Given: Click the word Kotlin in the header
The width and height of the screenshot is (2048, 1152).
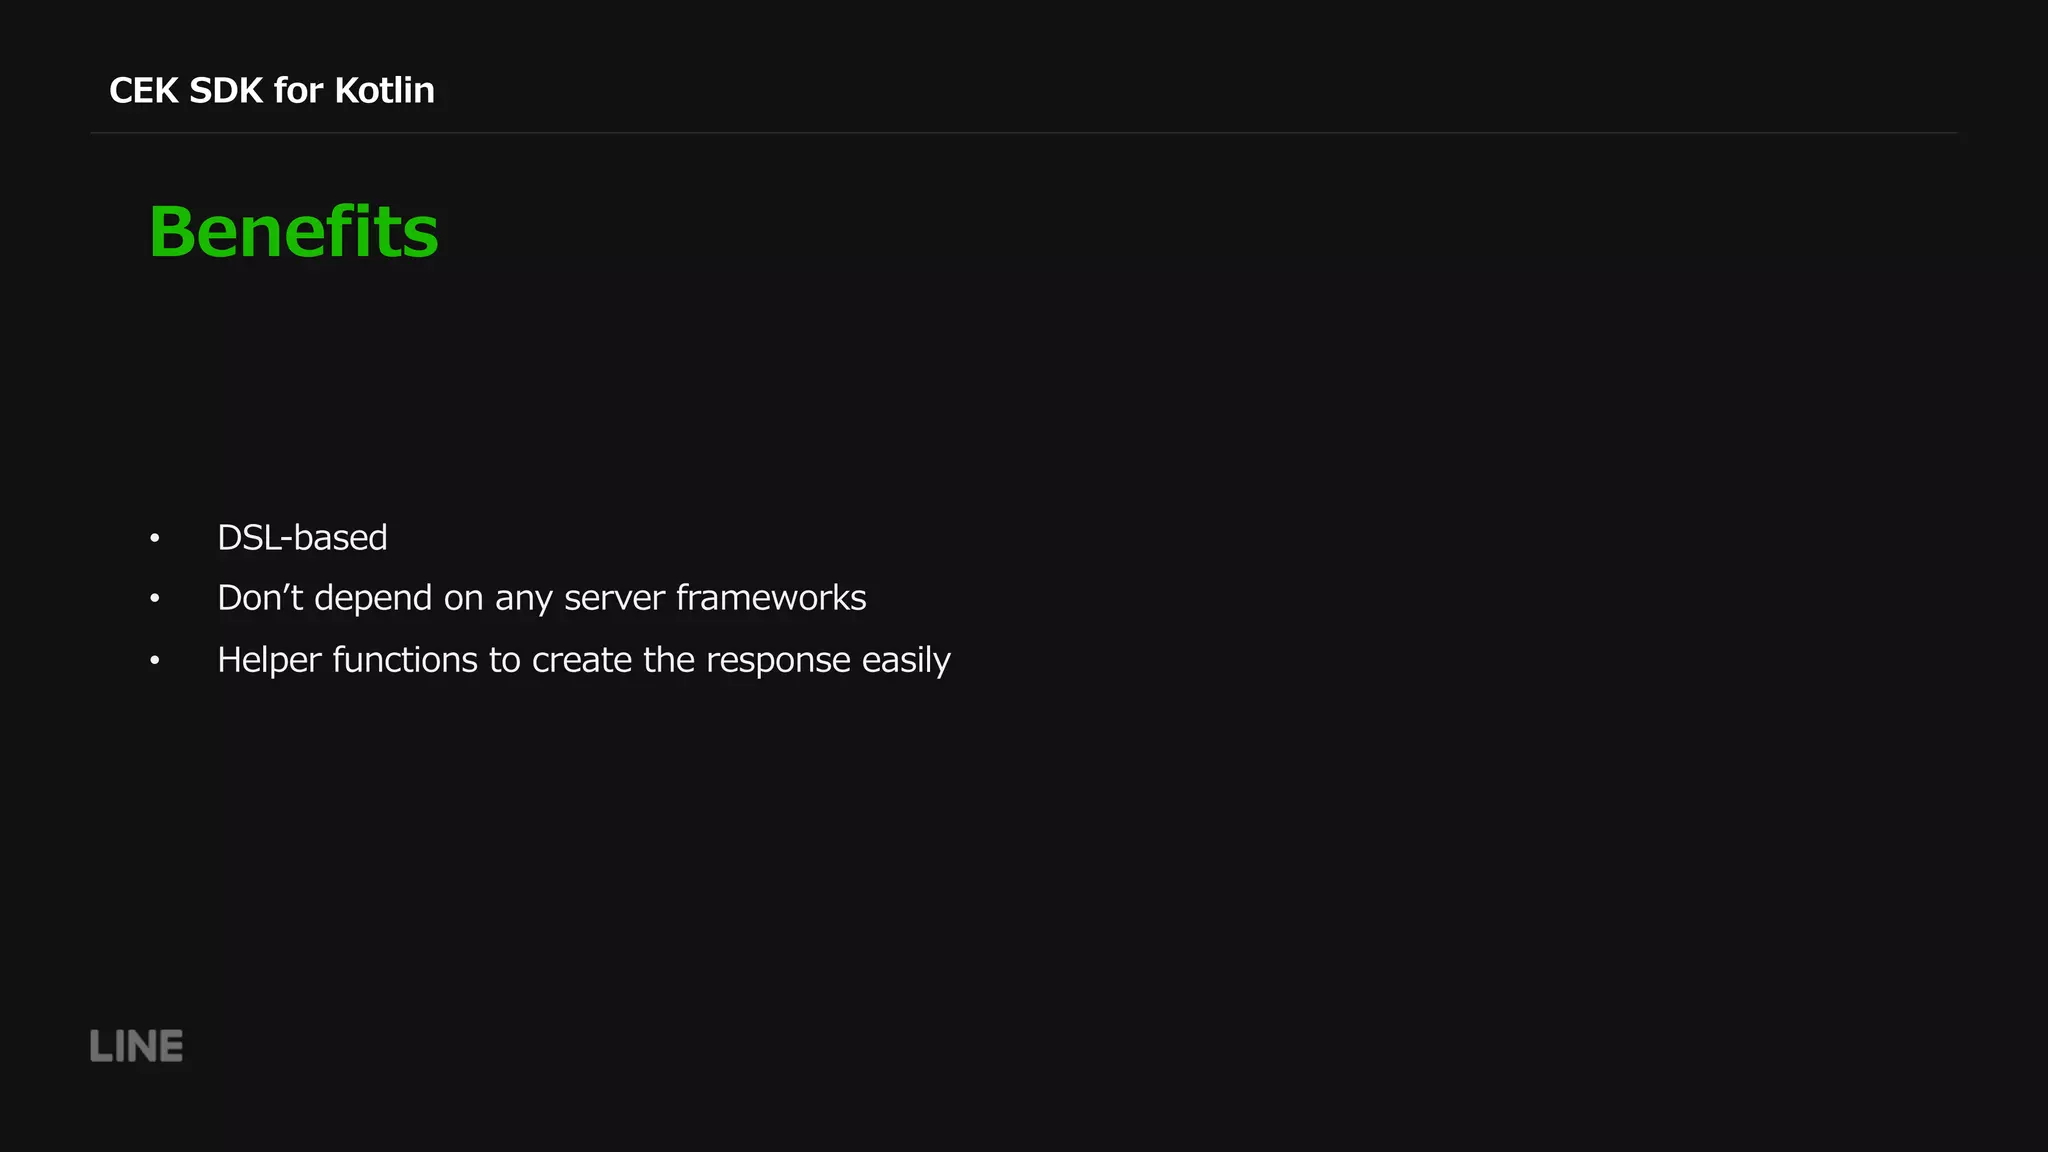Looking at the screenshot, I should [x=384, y=91].
